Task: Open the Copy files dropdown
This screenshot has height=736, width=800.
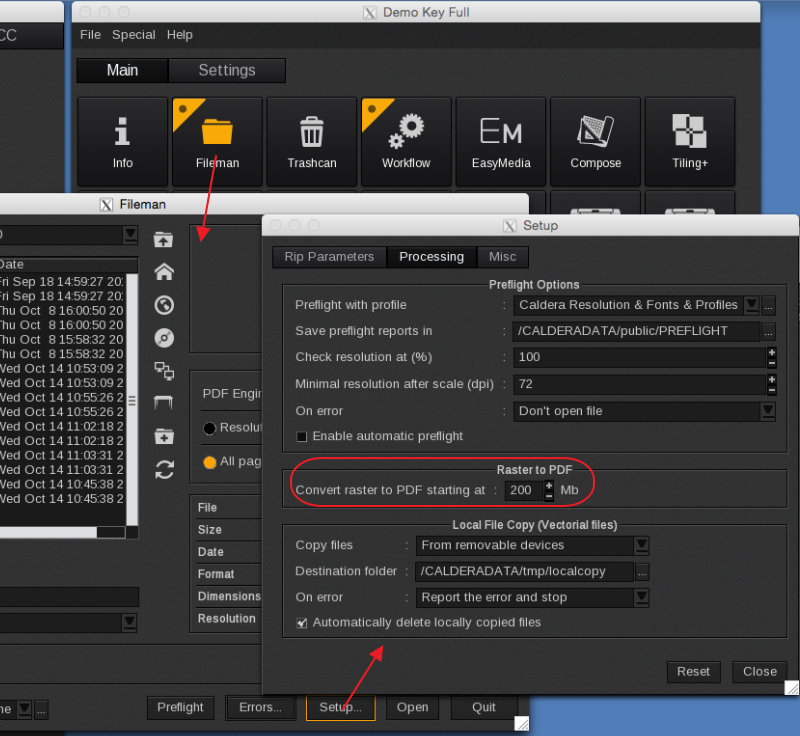Action: click(641, 545)
